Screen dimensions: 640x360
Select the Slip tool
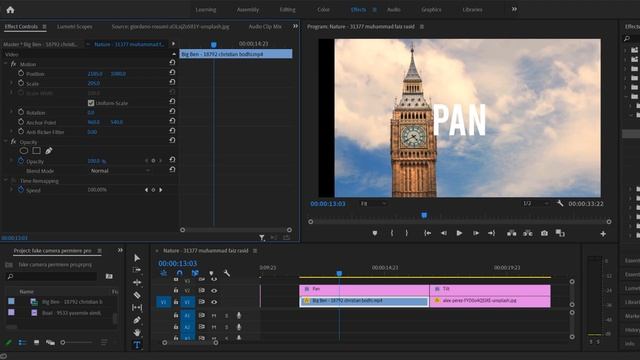point(137,307)
